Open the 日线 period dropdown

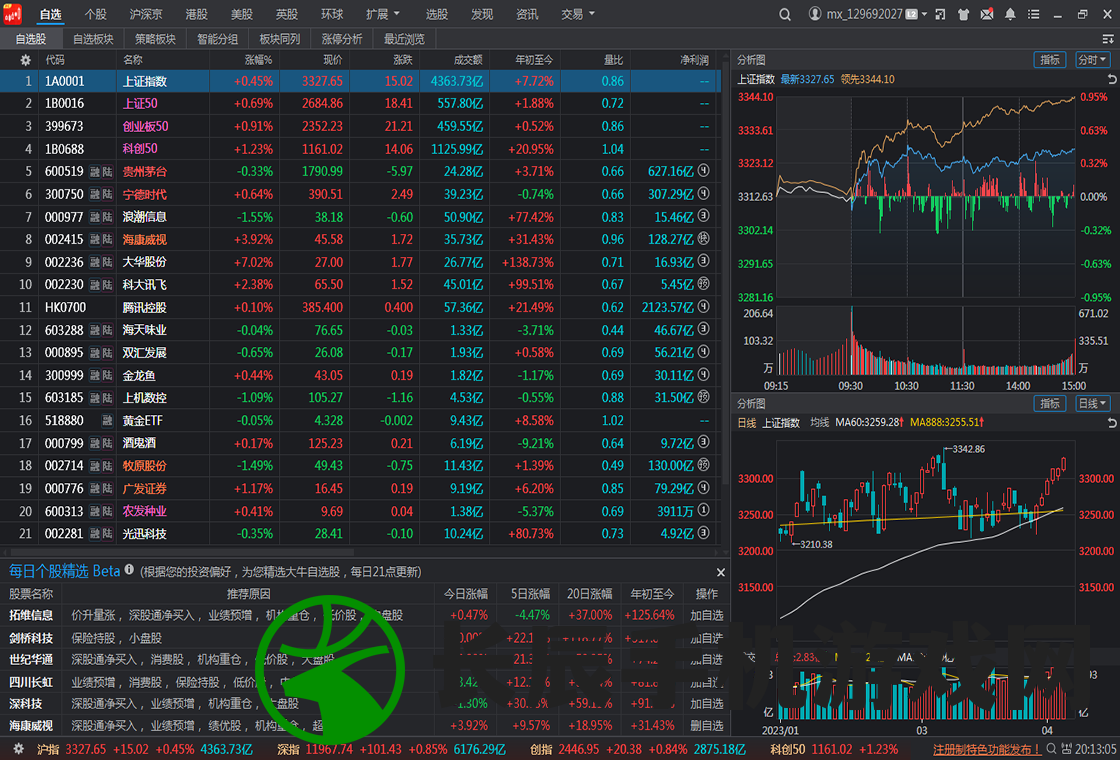1093,404
